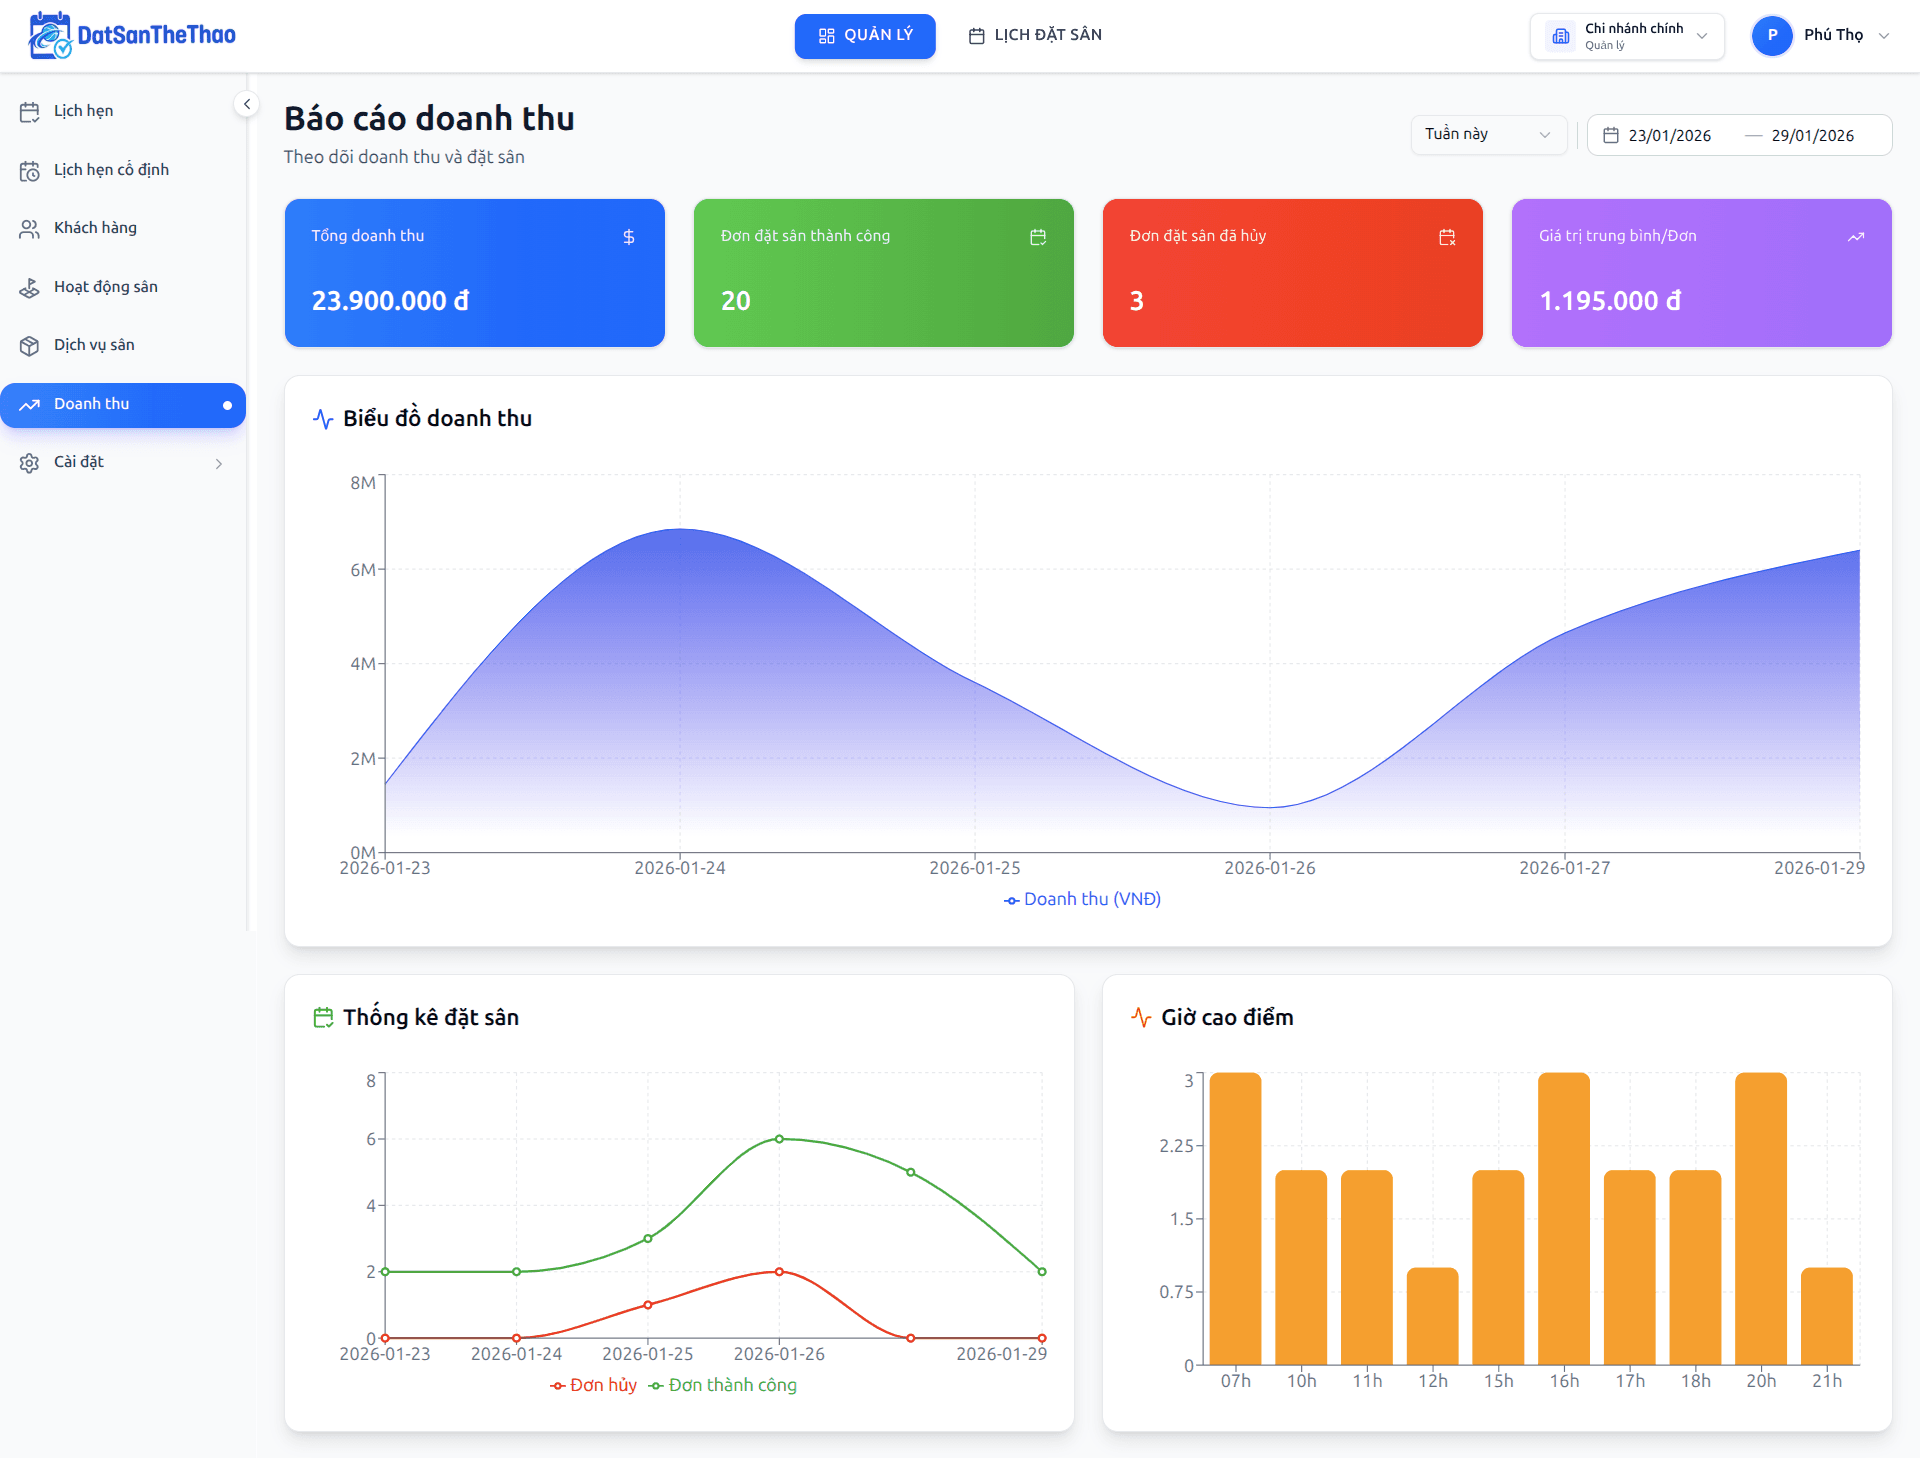Click the Phú Thọ avatar circle

pos(1772,35)
